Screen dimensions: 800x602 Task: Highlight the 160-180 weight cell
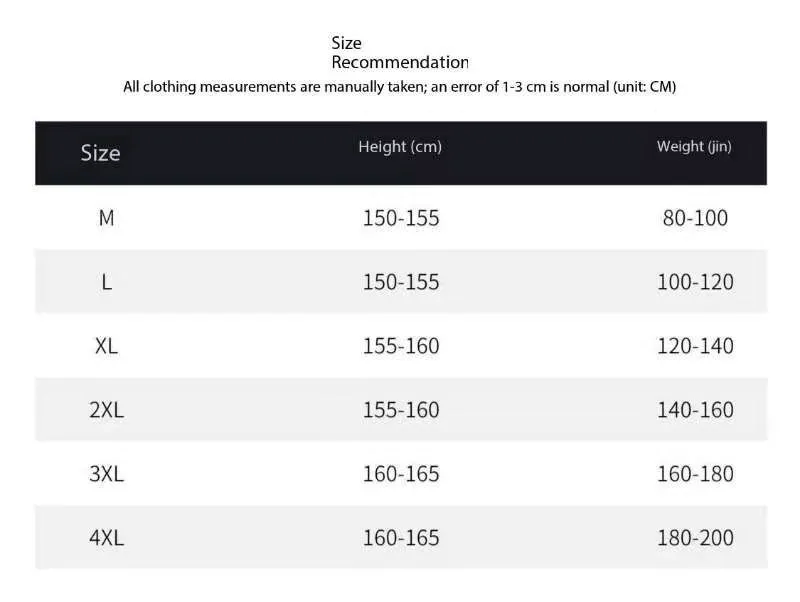click(x=695, y=474)
